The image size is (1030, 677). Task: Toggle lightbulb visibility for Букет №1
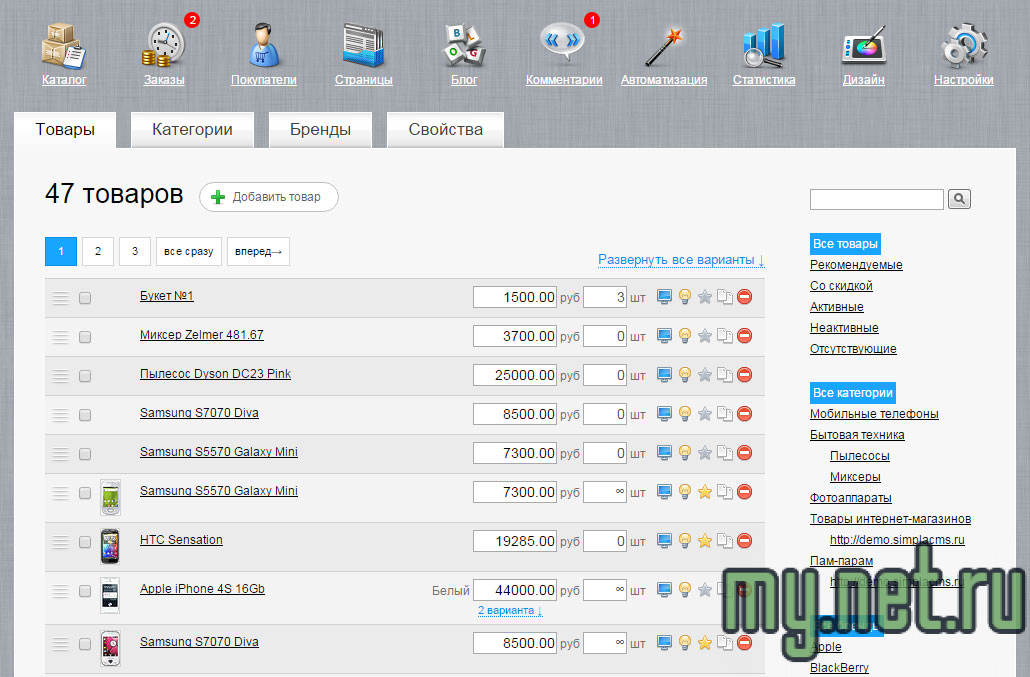(x=685, y=296)
